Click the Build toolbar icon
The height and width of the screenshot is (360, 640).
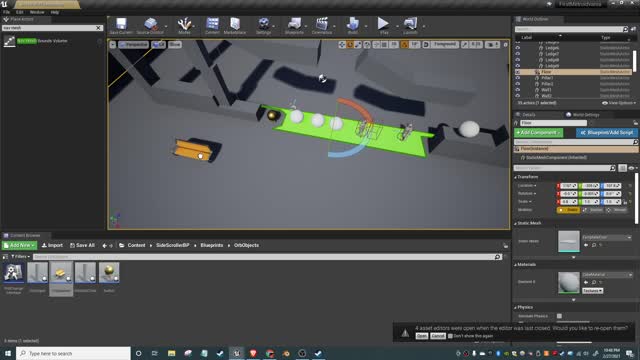click(x=353, y=26)
